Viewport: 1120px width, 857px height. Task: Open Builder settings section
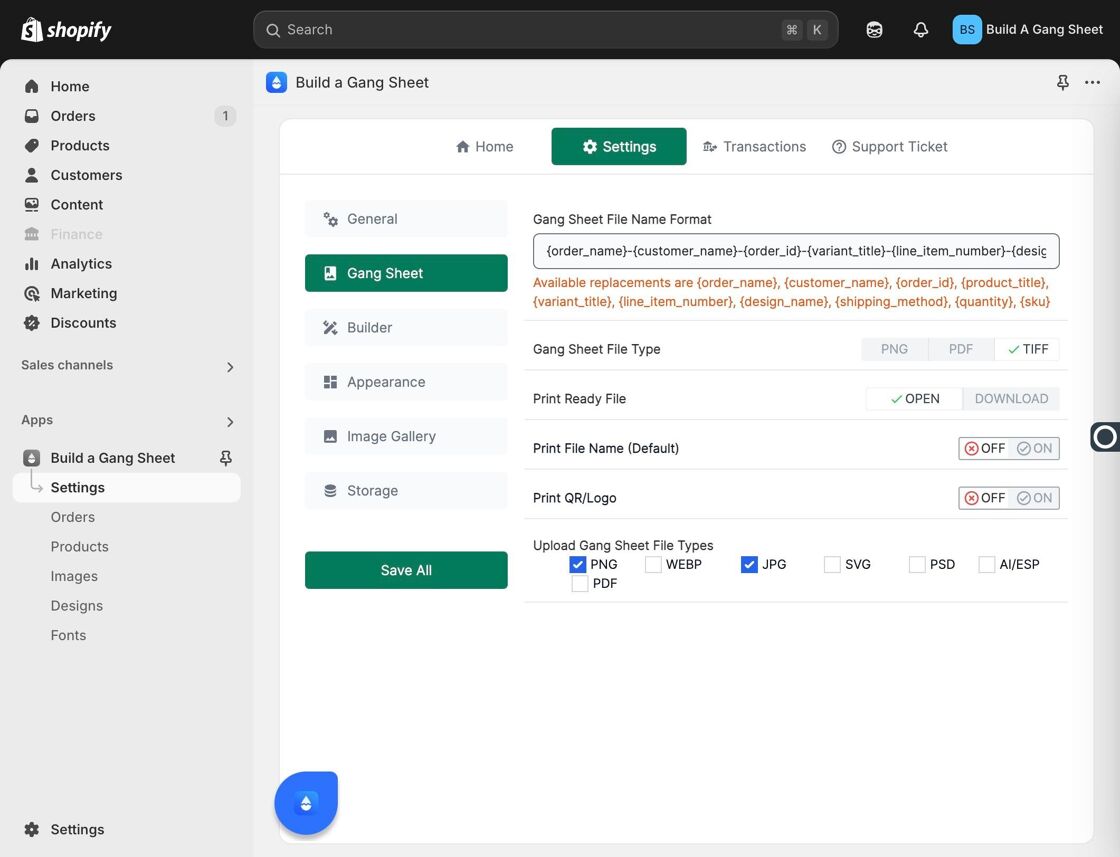click(x=406, y=327)
